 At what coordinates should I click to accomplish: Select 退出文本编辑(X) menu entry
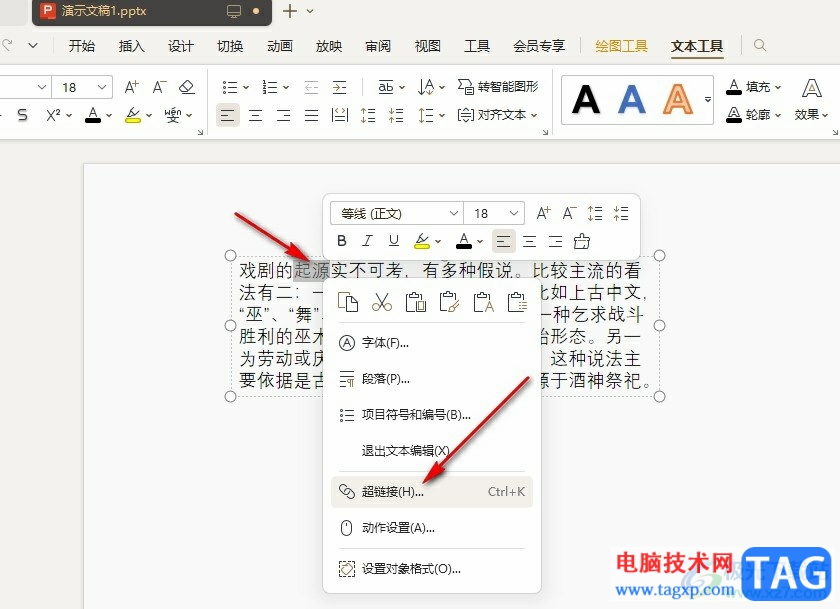[x=432, y=450]
